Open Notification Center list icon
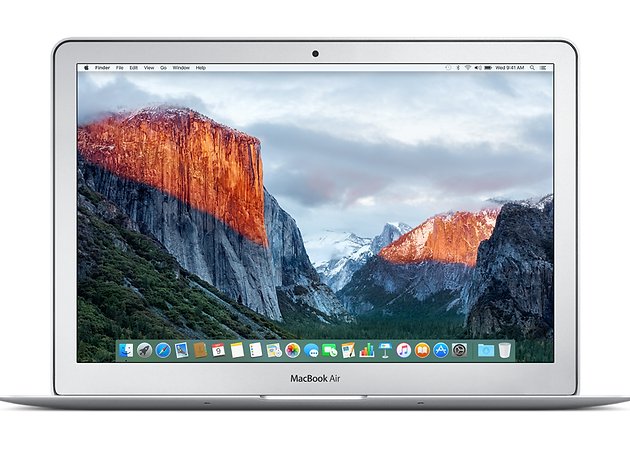 [x=543, y=68]
